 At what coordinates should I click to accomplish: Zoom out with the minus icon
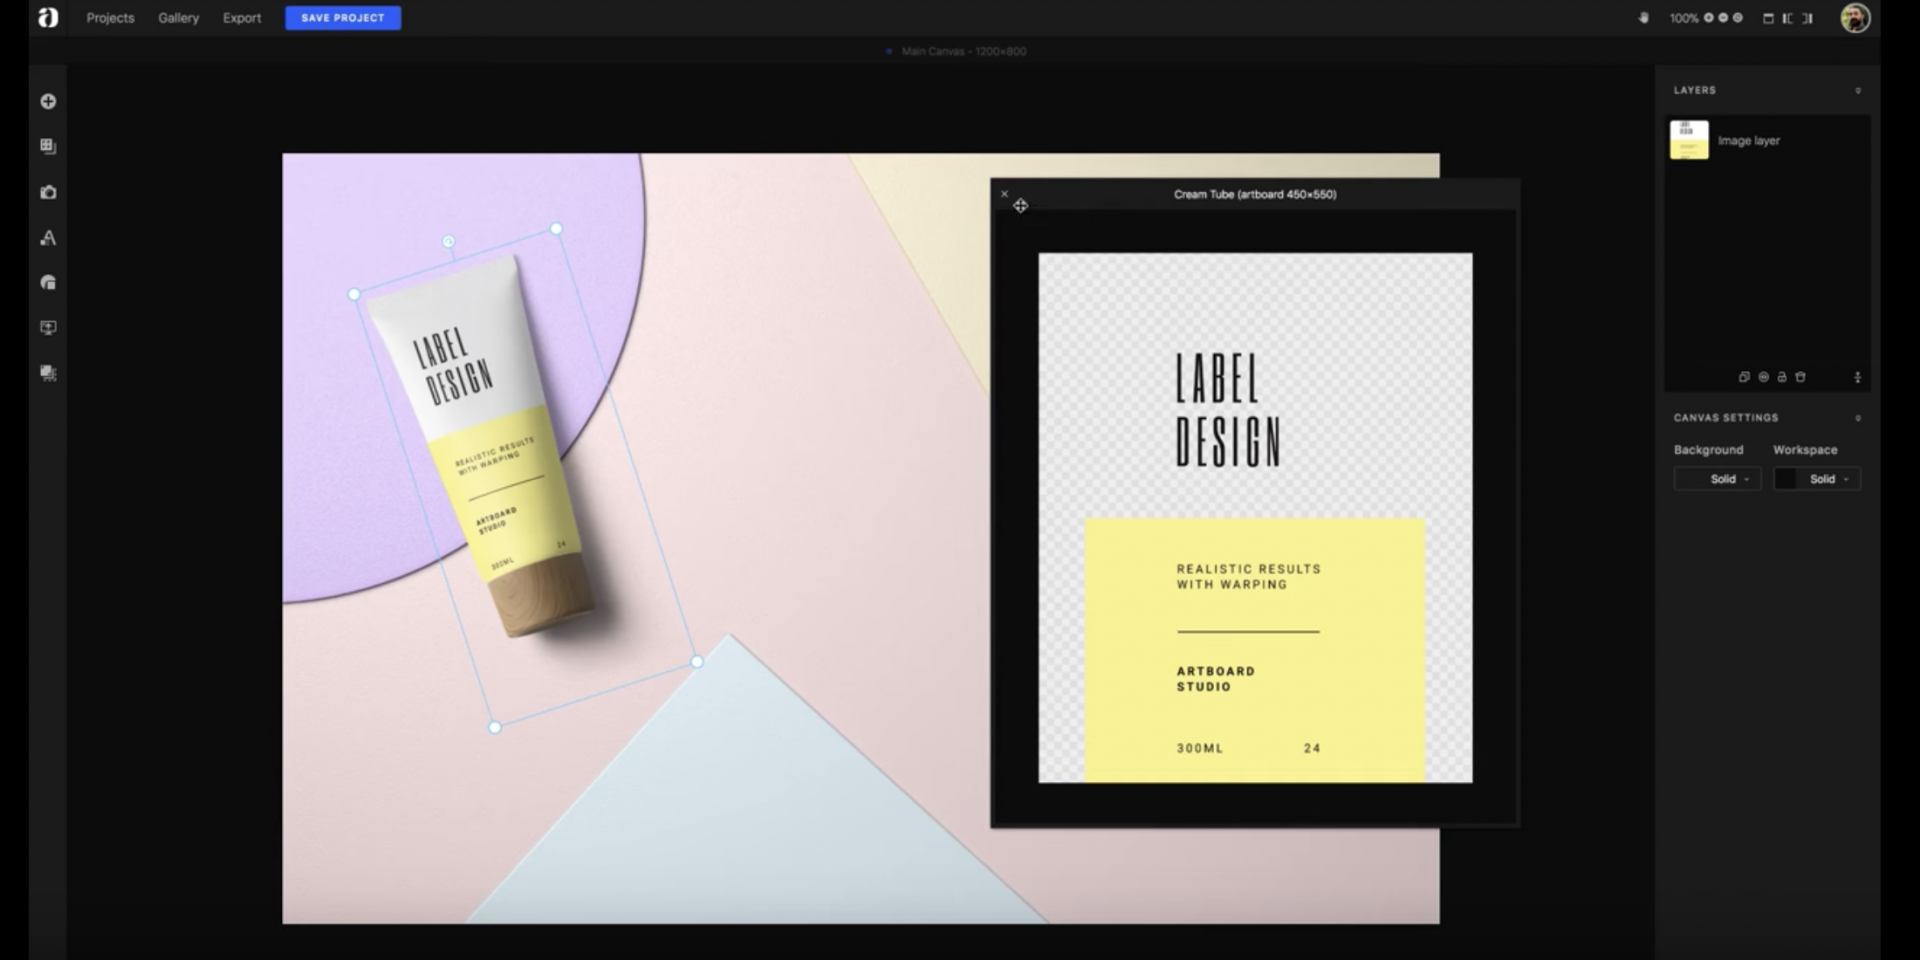(1723, 18)
